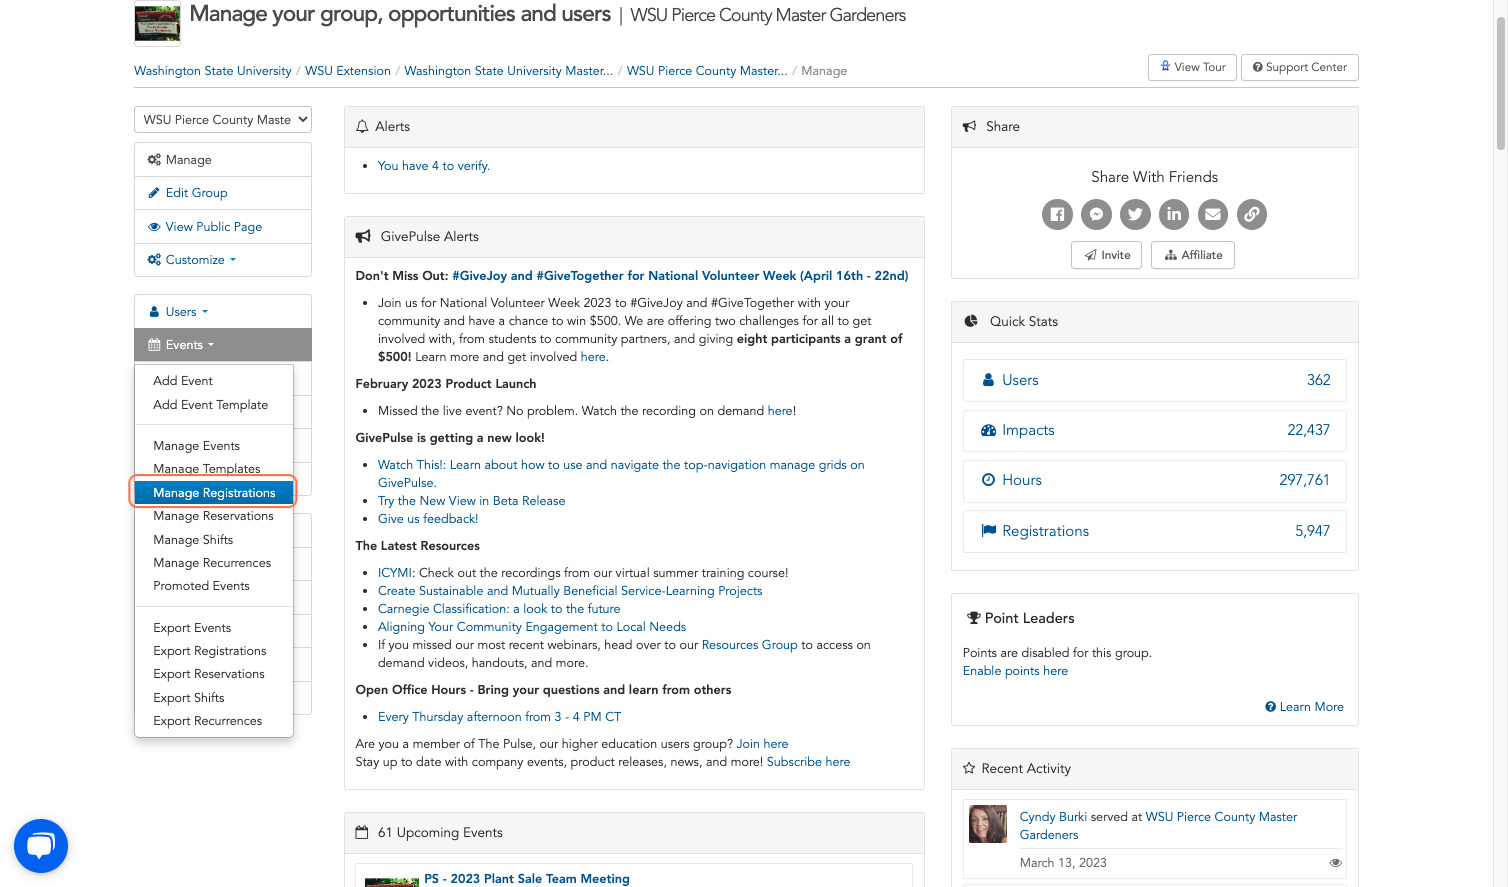Open Washington State University Master... breadcrumb
Viewport: 1508px width, 887px height.
[x=509, y=71]
